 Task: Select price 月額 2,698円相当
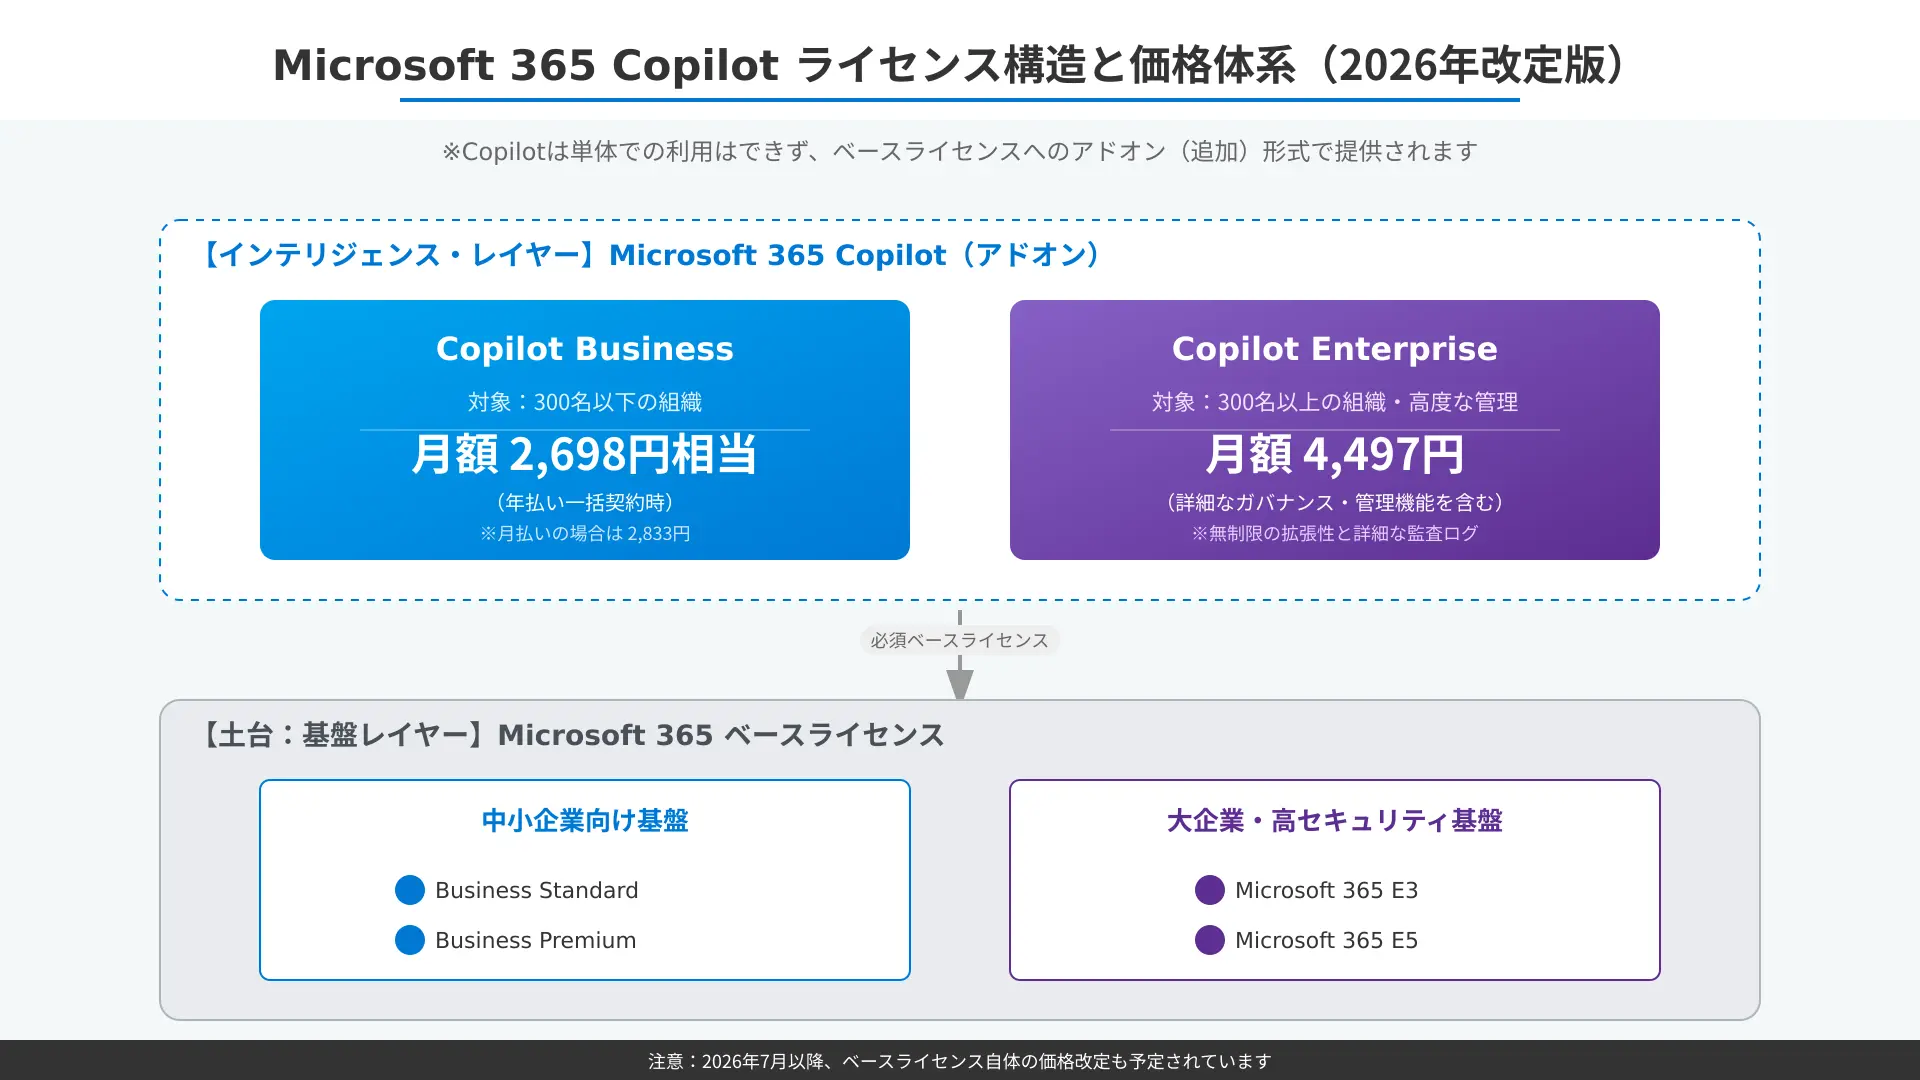[585, 455]
